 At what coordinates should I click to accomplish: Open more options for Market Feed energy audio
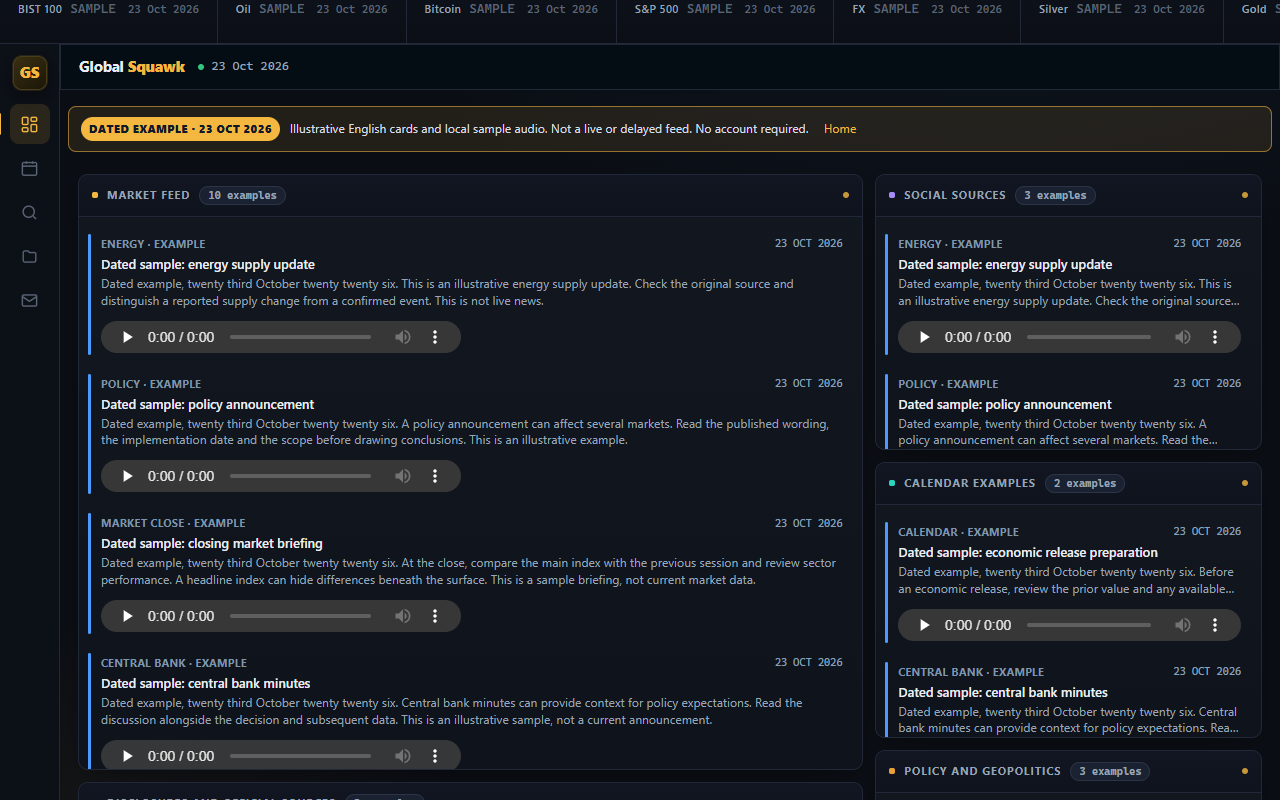pos(435,337)
